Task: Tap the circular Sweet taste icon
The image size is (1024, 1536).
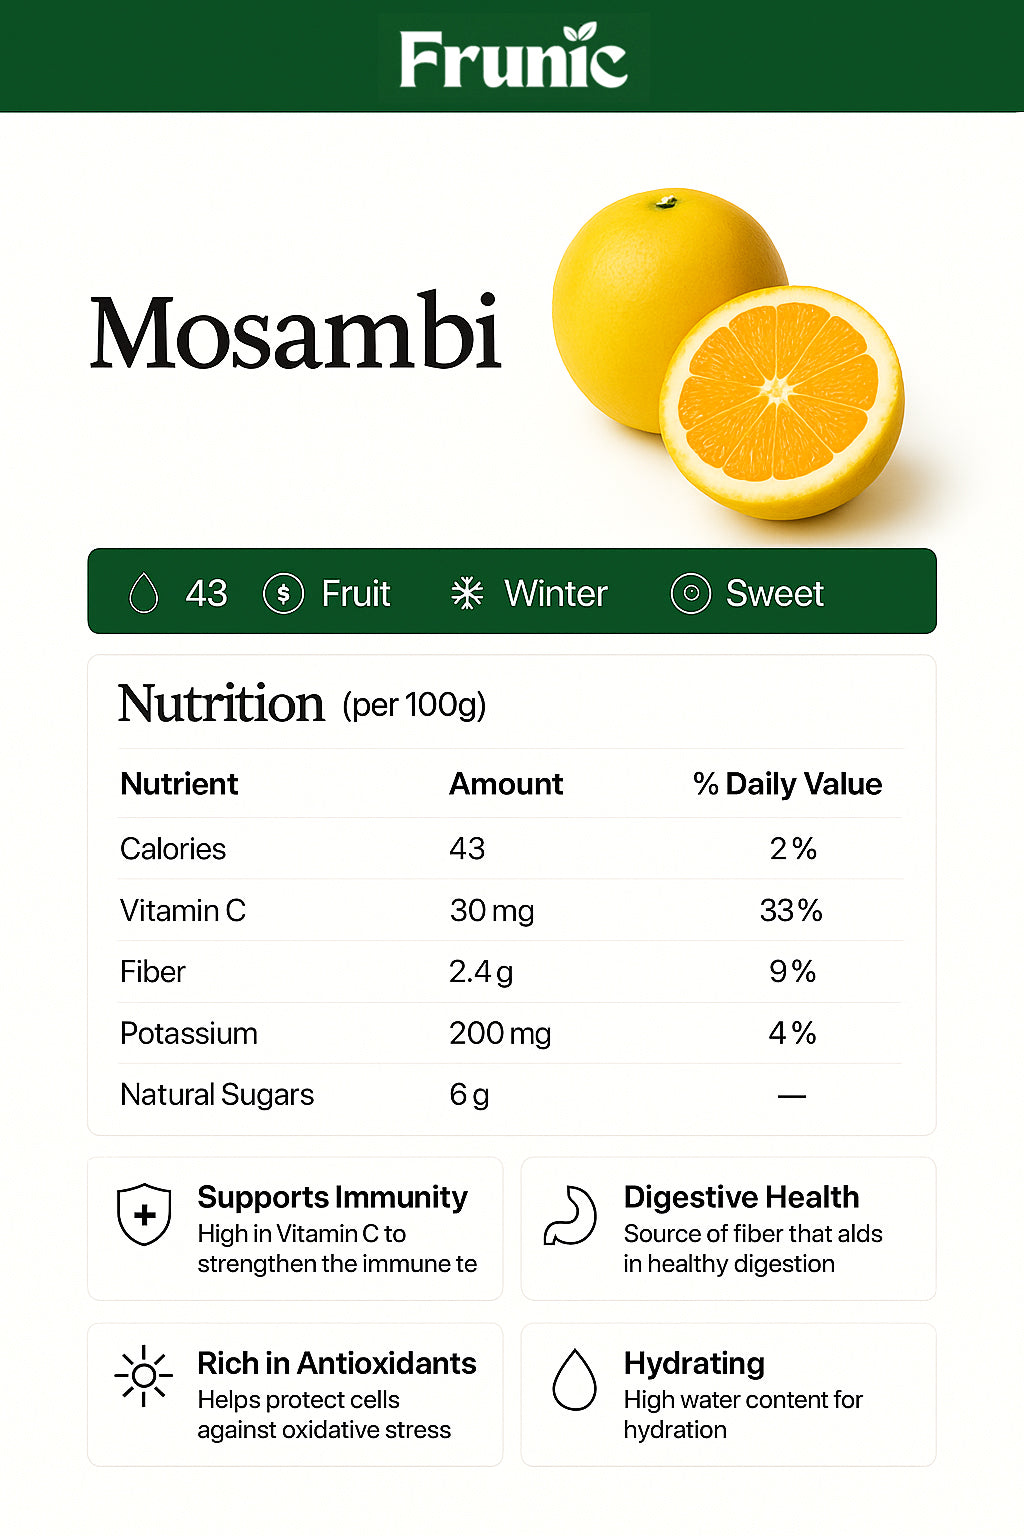Action: (690, 593)
